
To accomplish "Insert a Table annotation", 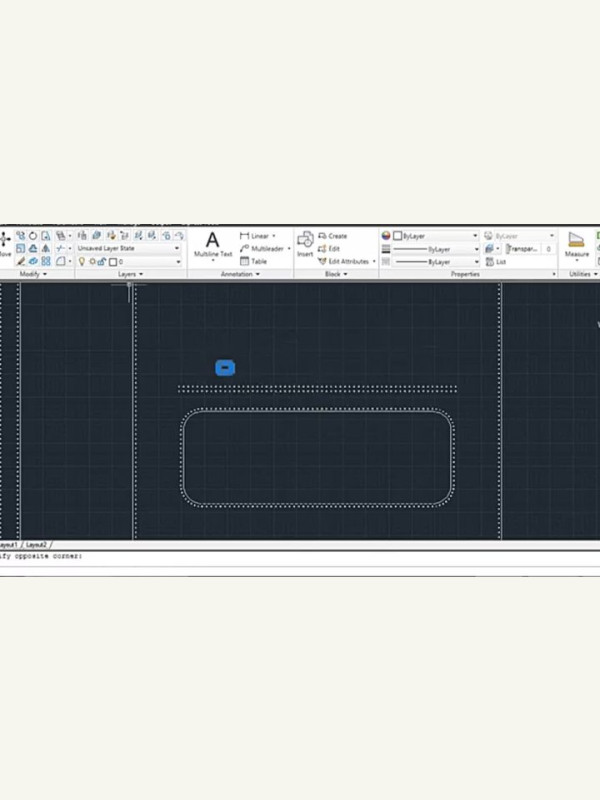I will tap(254, 261).
